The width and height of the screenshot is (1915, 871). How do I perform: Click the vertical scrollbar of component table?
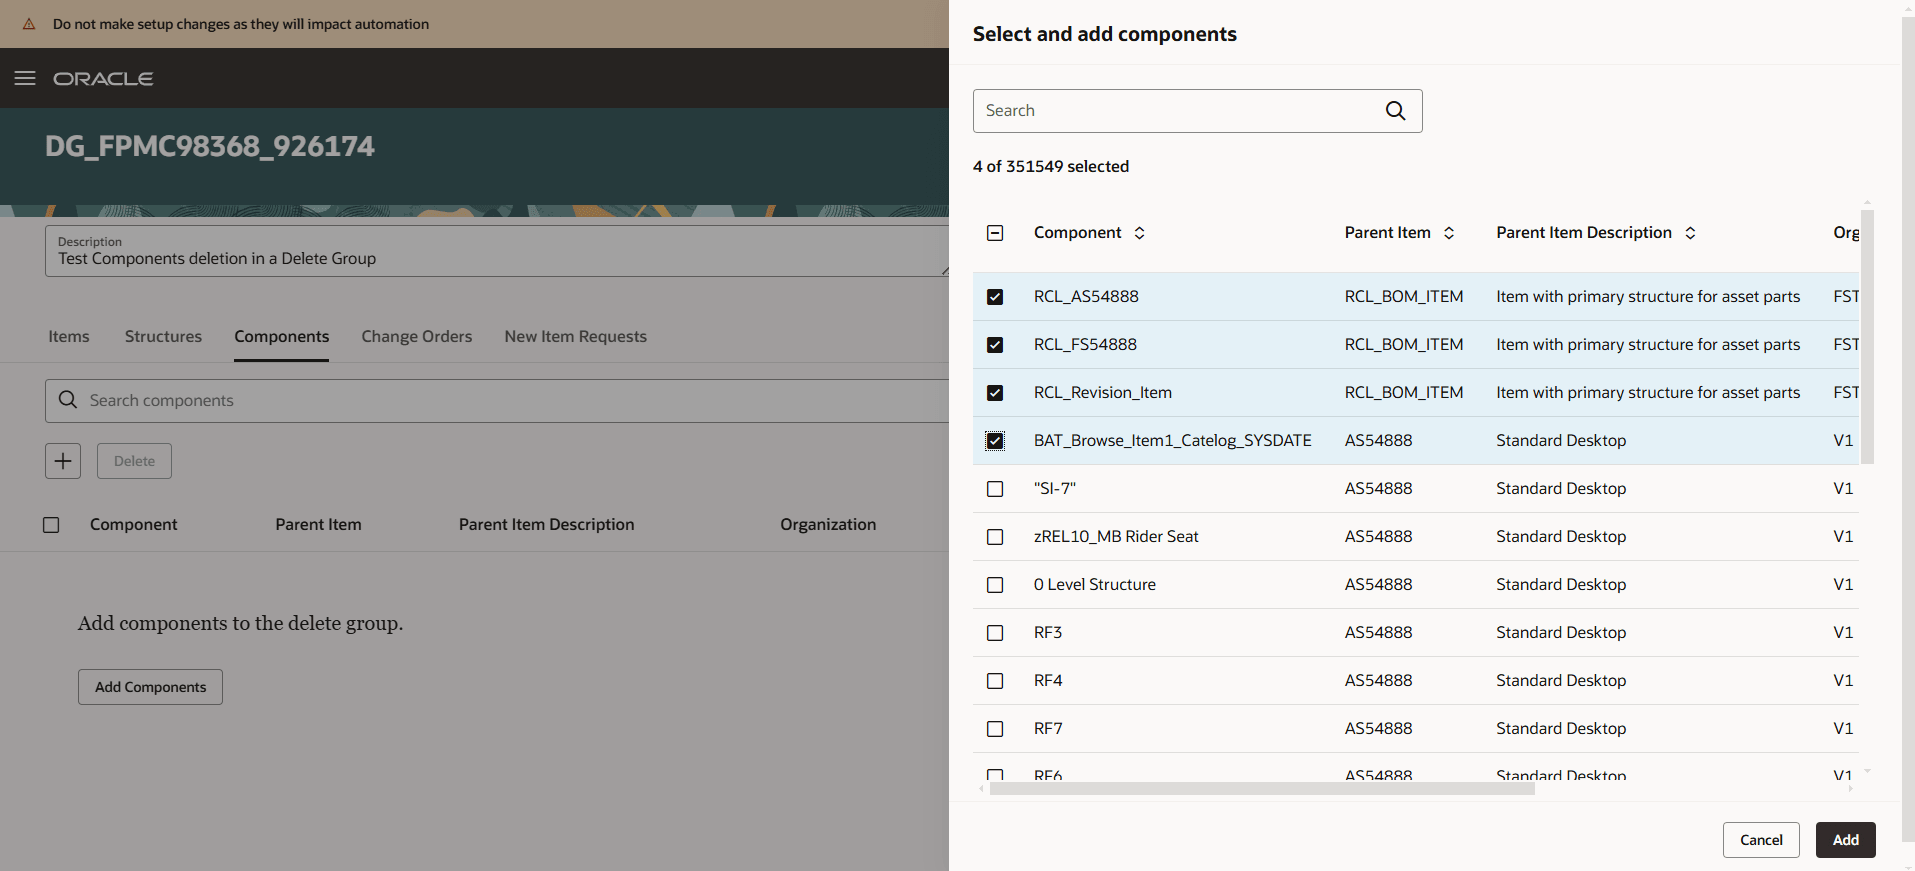click(1867, 337)
